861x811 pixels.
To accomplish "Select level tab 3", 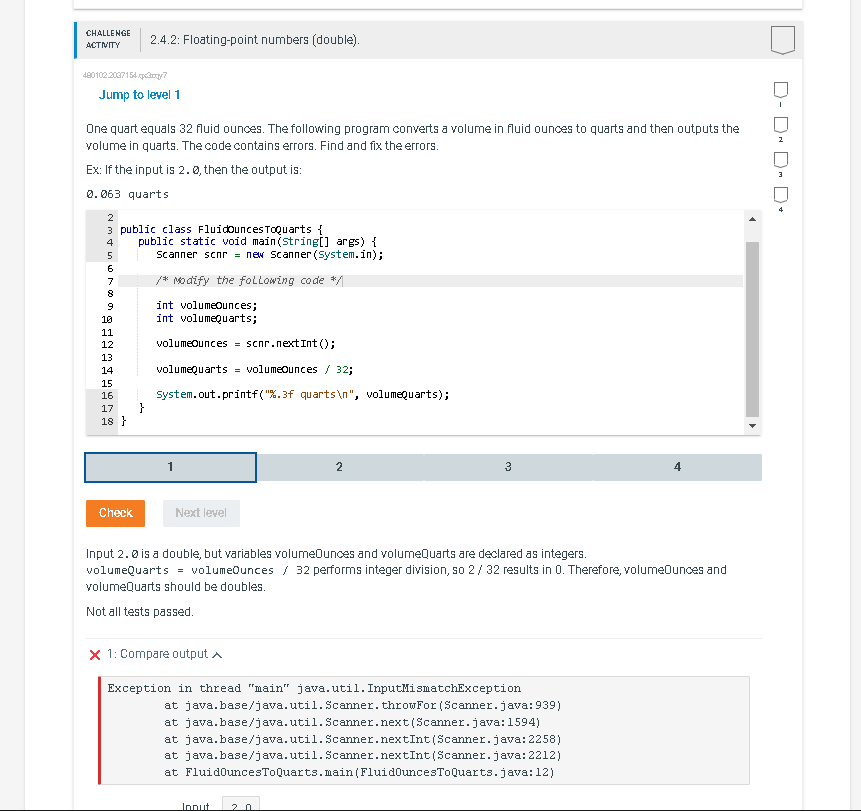I will point(508,467).
